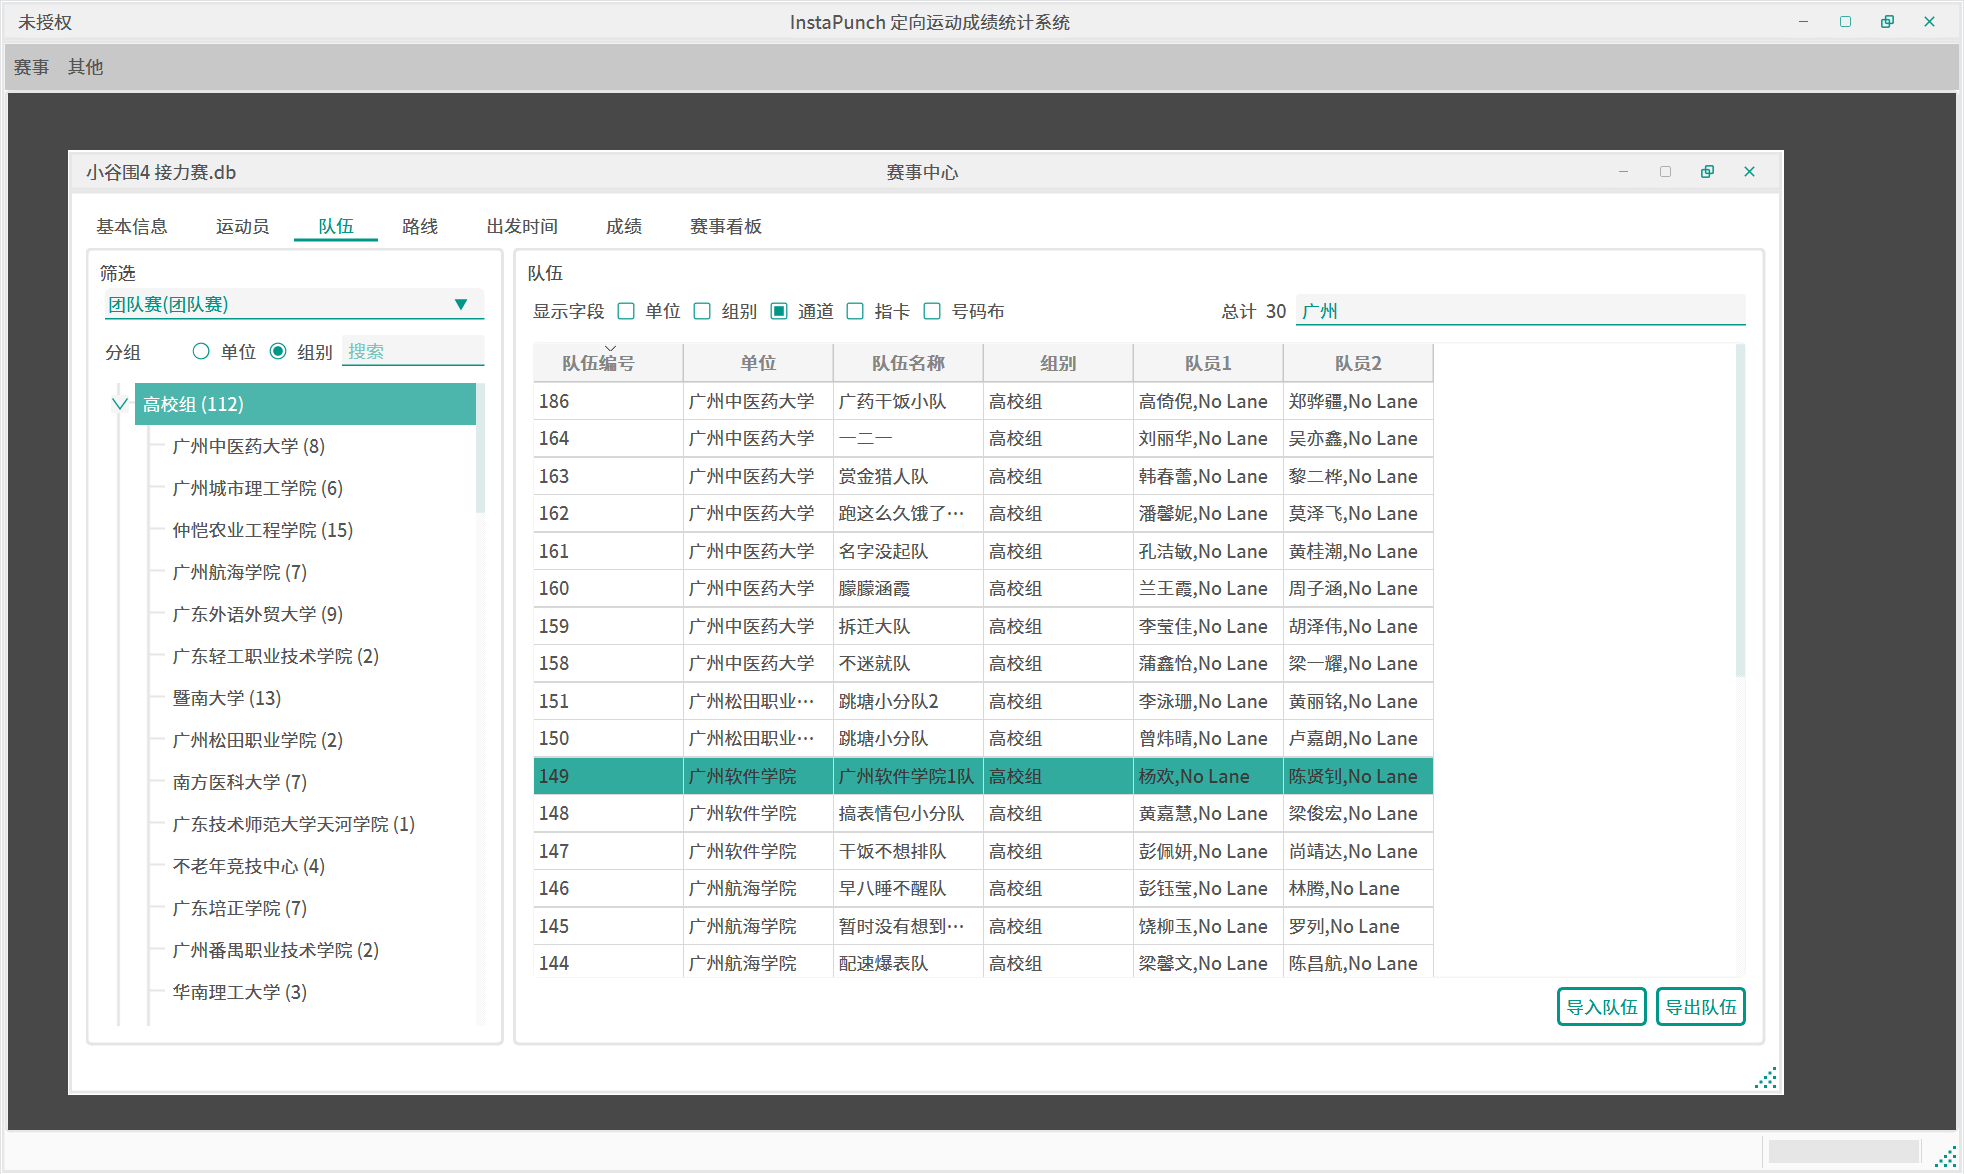Click the team table vertical scrollbar
The width and height of the screenshot is (1964, 1174).
pos(1740,510)
